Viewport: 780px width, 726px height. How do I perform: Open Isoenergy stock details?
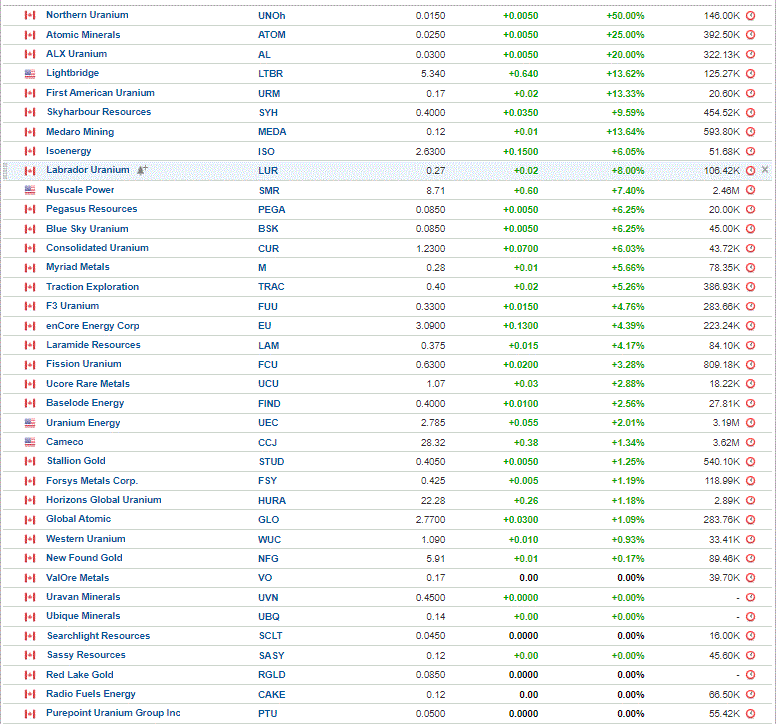click(x=69, y=151)
